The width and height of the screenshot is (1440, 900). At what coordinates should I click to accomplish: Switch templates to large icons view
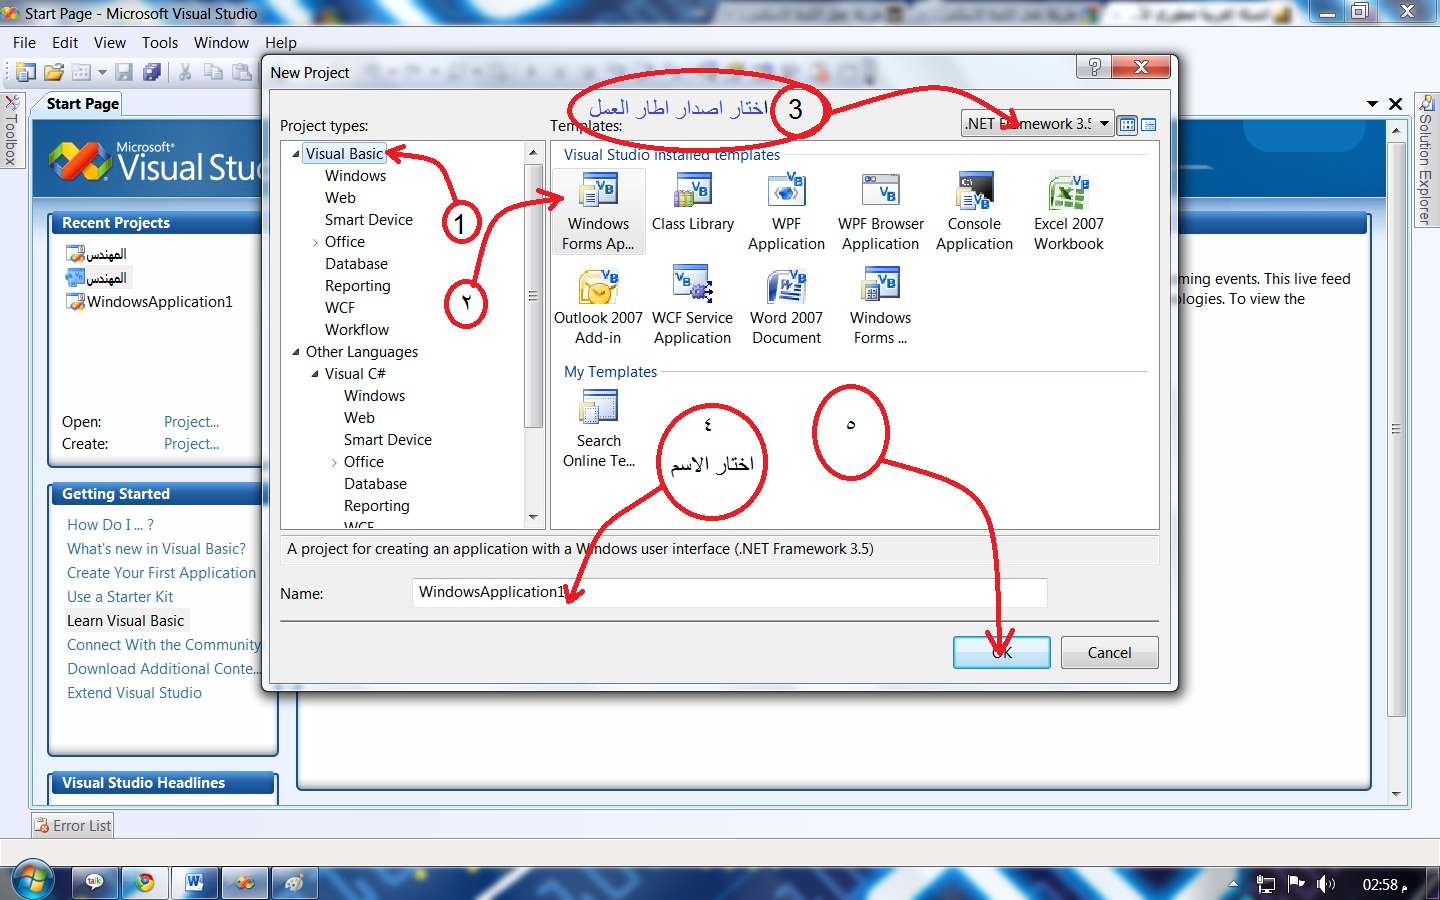tap(1128, 124)
